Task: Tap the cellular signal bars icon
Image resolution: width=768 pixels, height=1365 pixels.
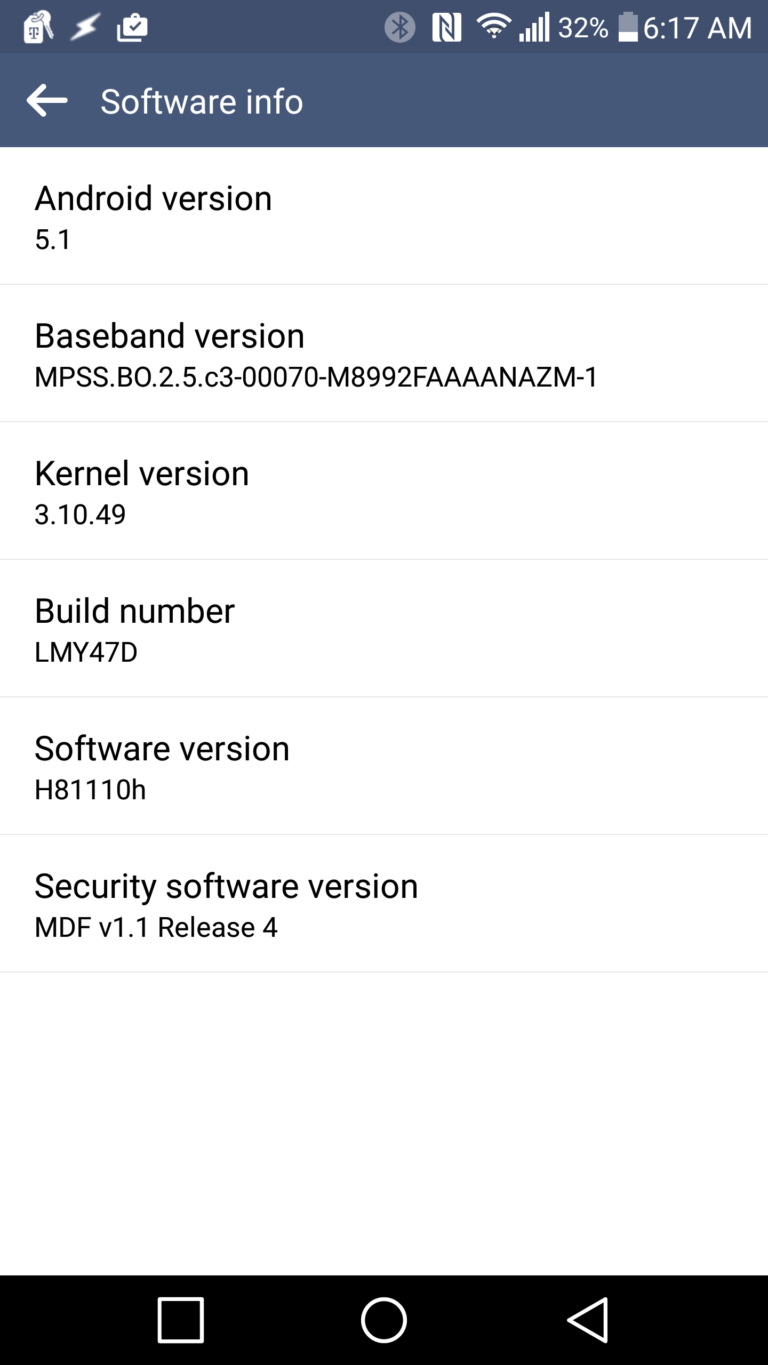Action: click(534, 27)
